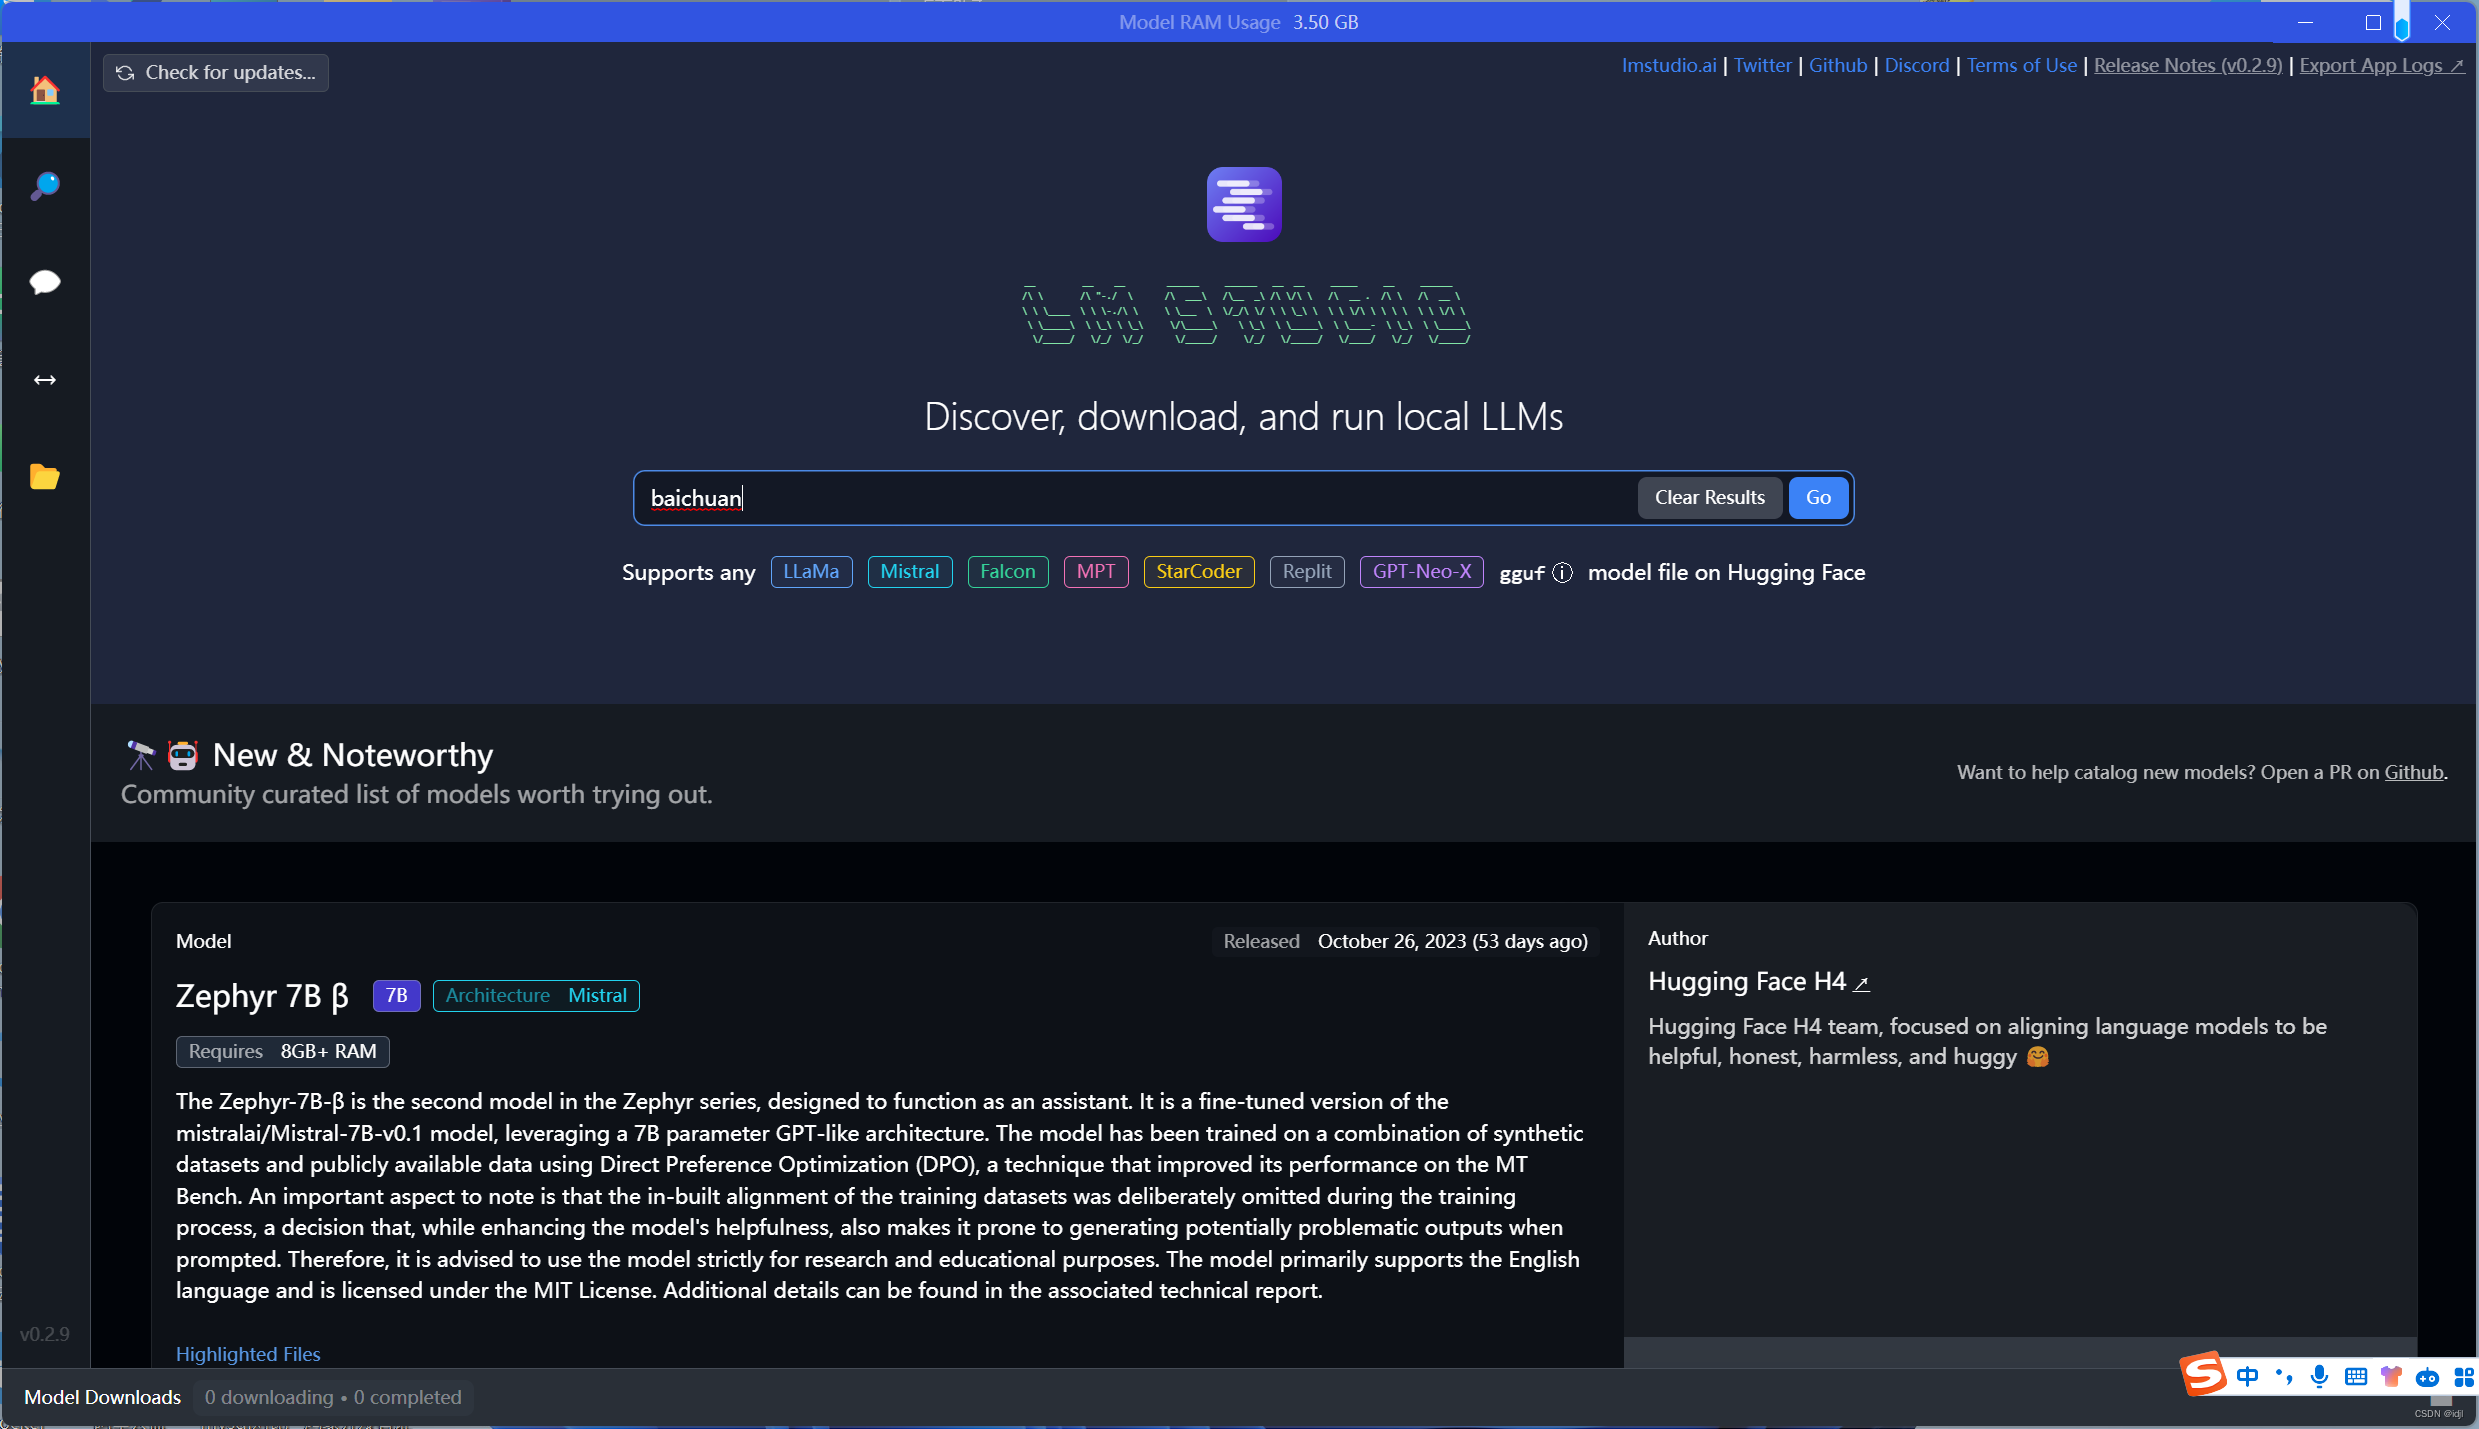Open the IME toolbox grid icon
This screenshot has height=1429, width=2479.
2462,1377
